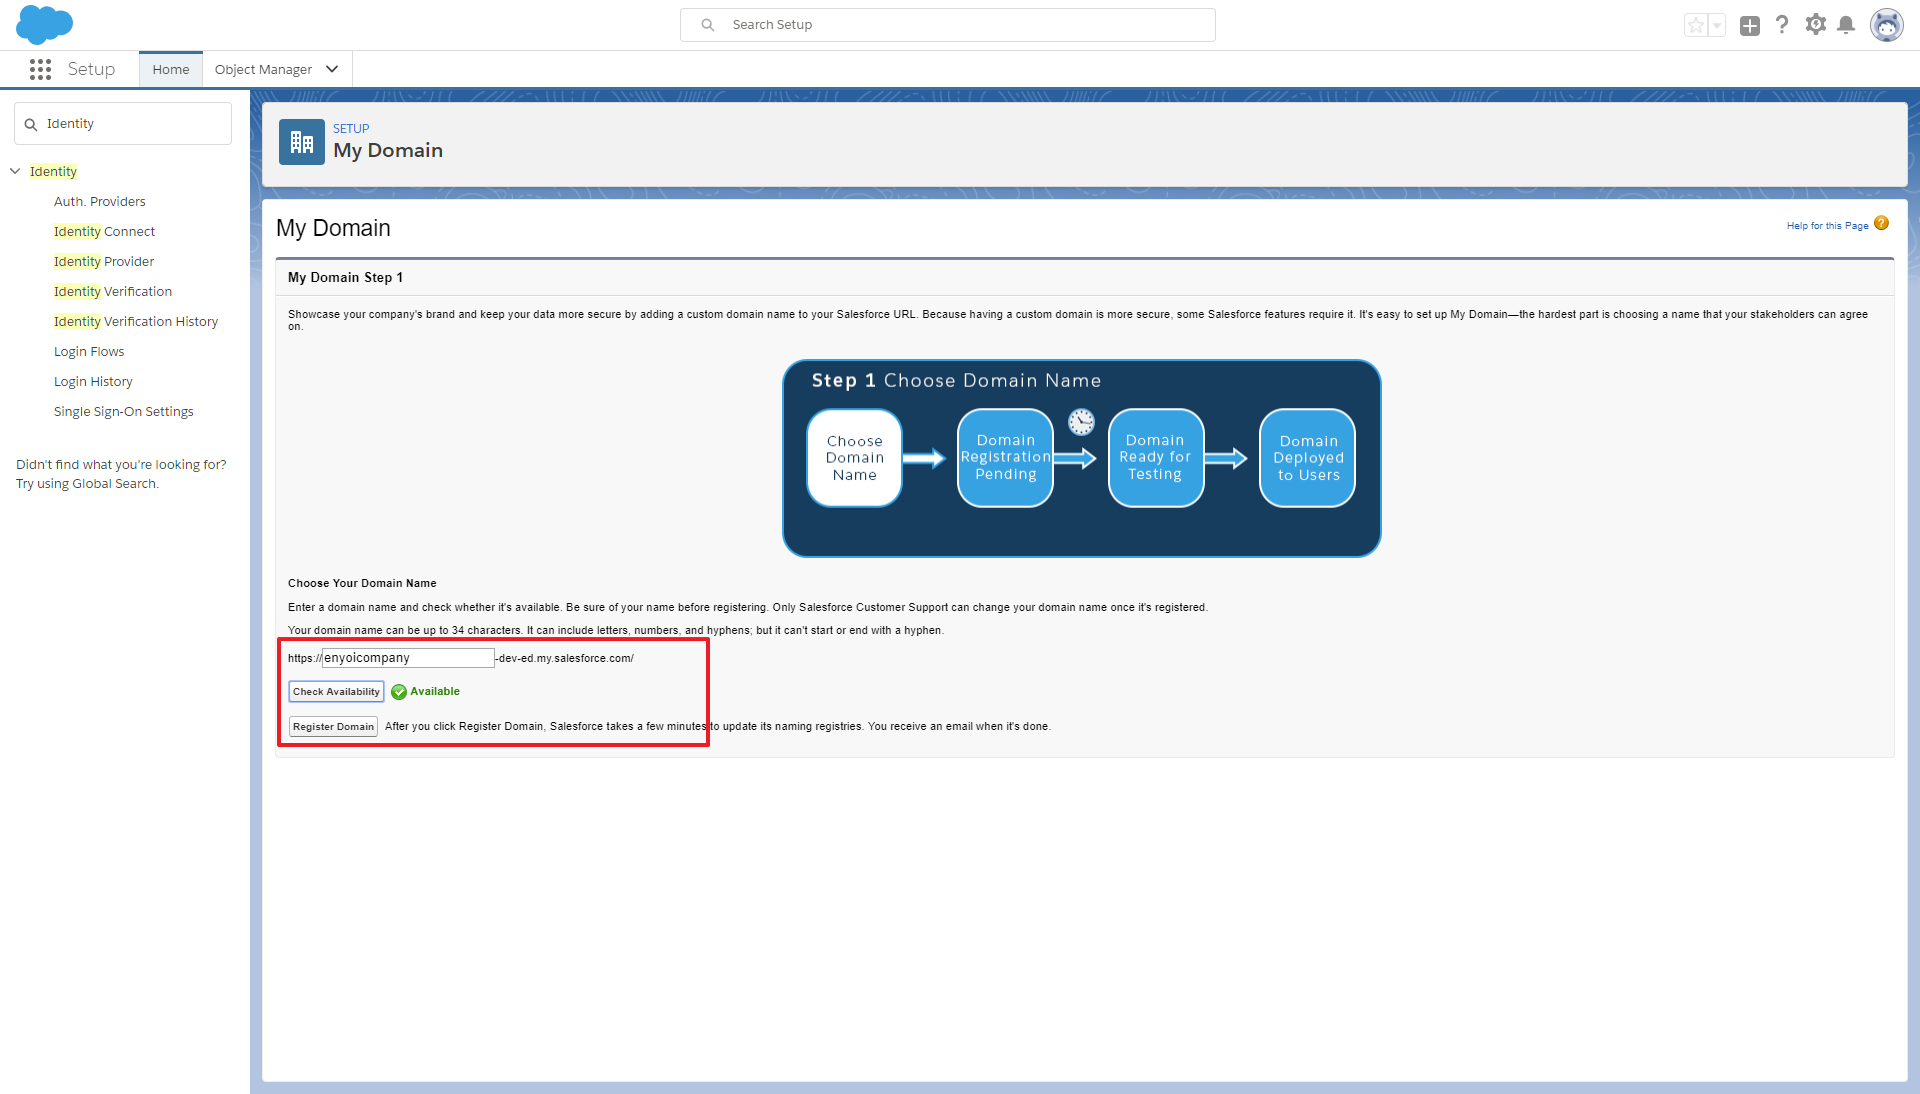Select Single Sign-On Settings in sidebar
Image resolution: width=1920 pixels, height=1094 pixels.
click(x=124, y=411)
